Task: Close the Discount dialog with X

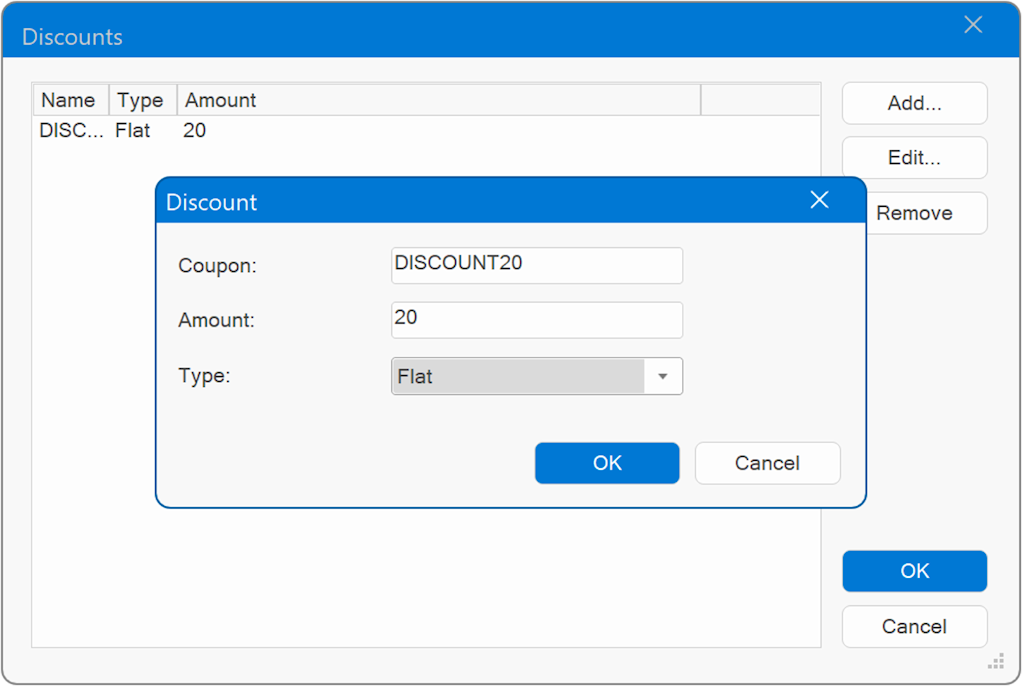Action: 819,200
